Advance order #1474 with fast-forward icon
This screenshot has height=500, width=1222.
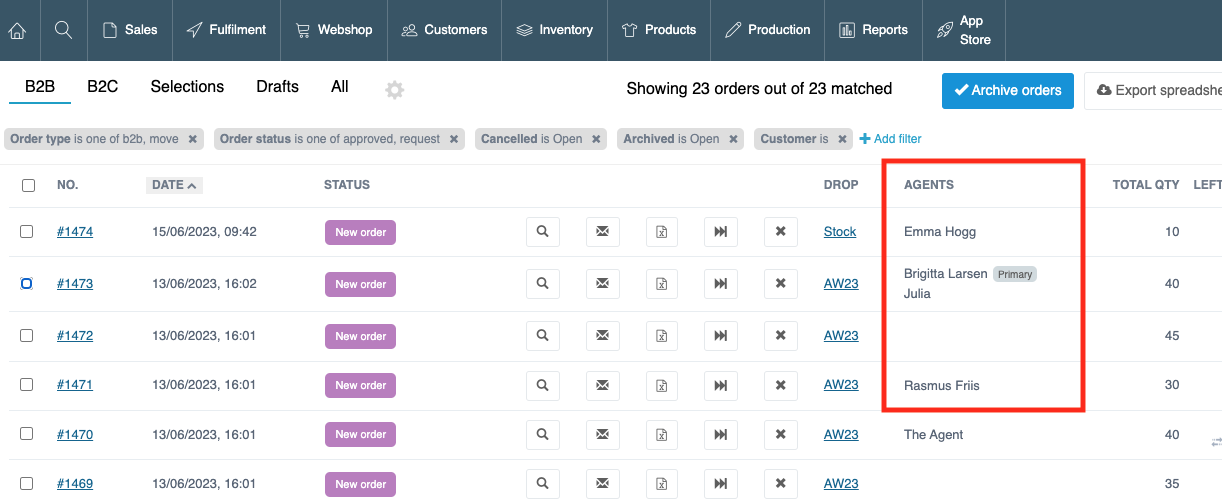(721, 232)
